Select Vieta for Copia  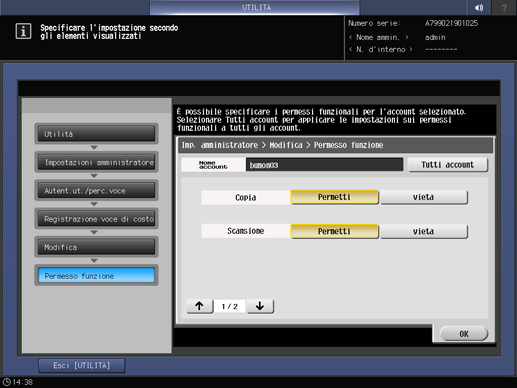tap(424, 197)
